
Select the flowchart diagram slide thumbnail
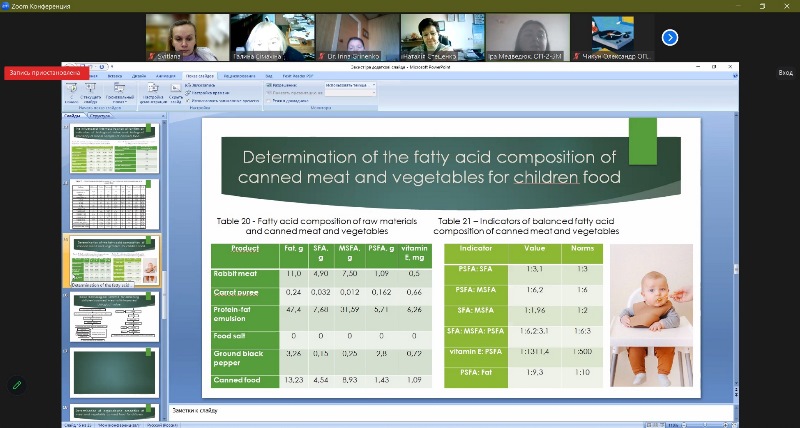click(x=114, y=317)
